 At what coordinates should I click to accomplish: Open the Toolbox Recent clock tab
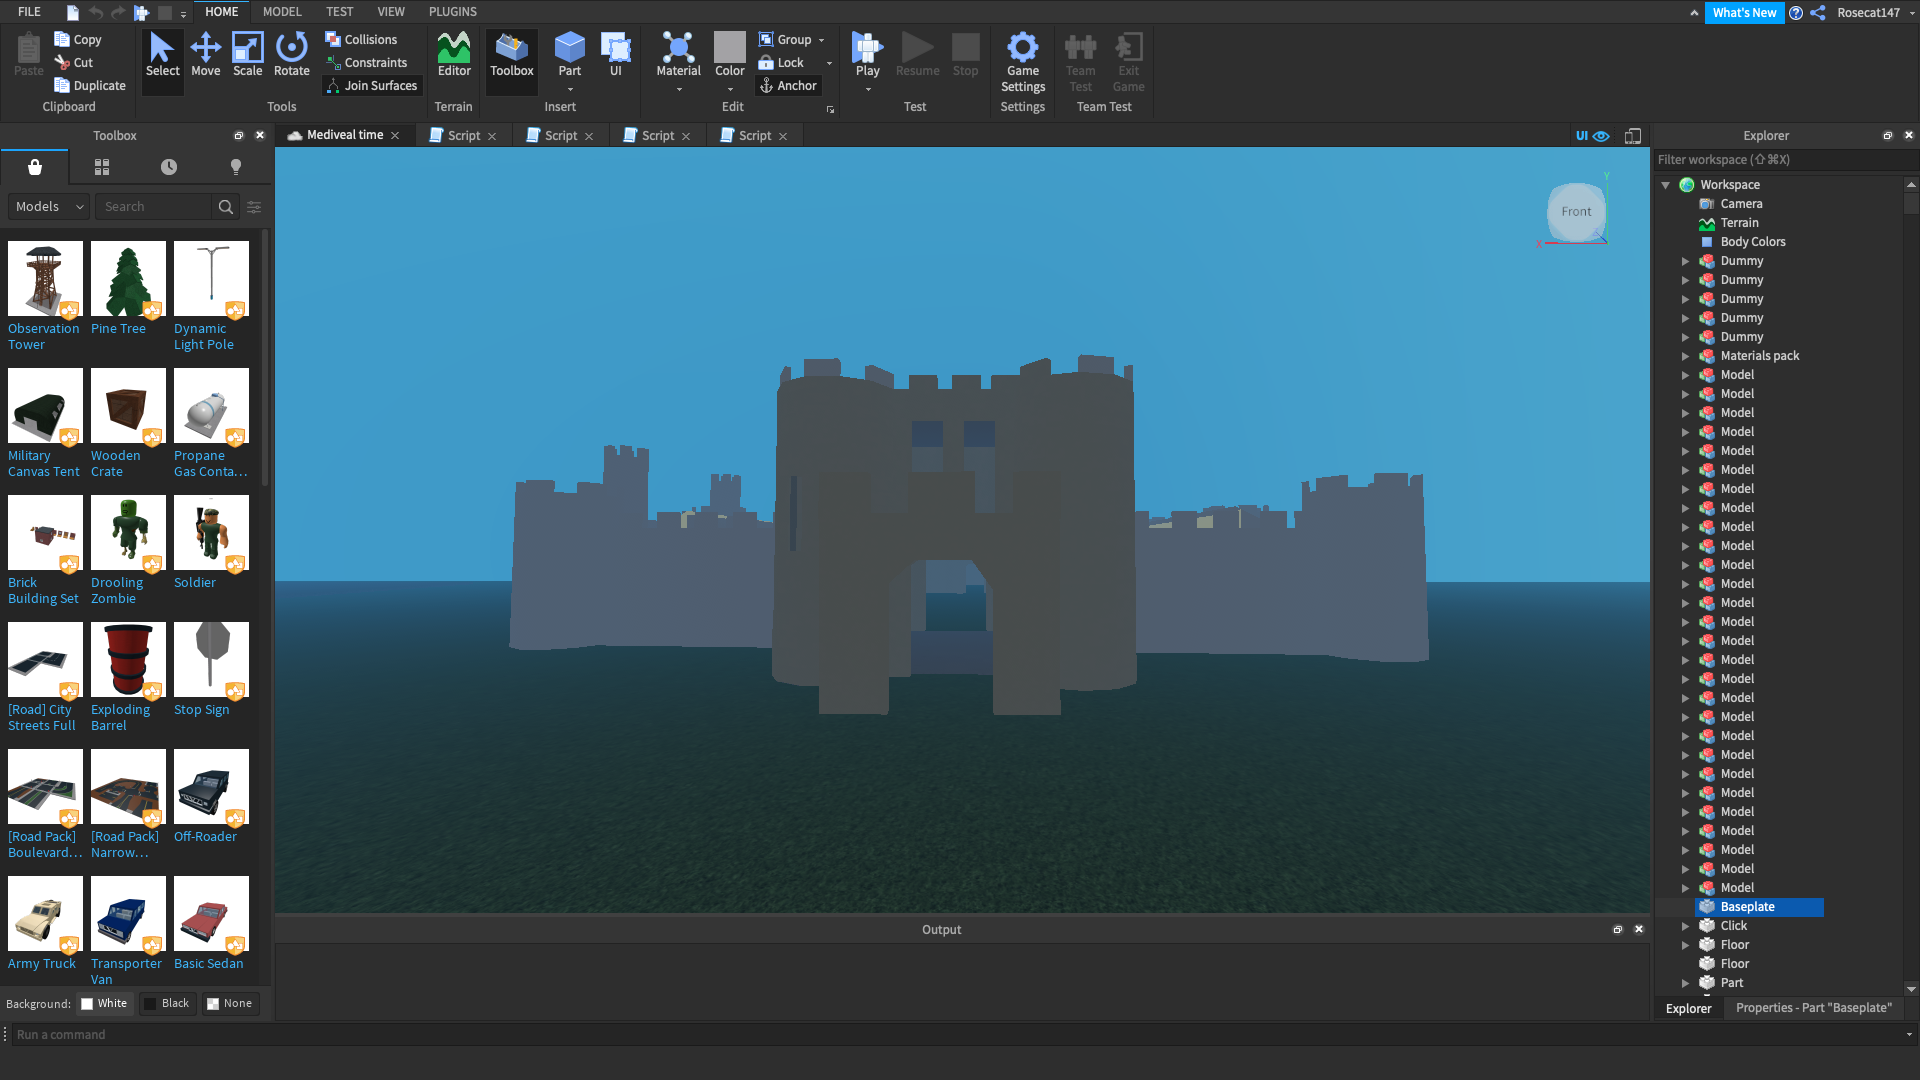coord(169,167)
